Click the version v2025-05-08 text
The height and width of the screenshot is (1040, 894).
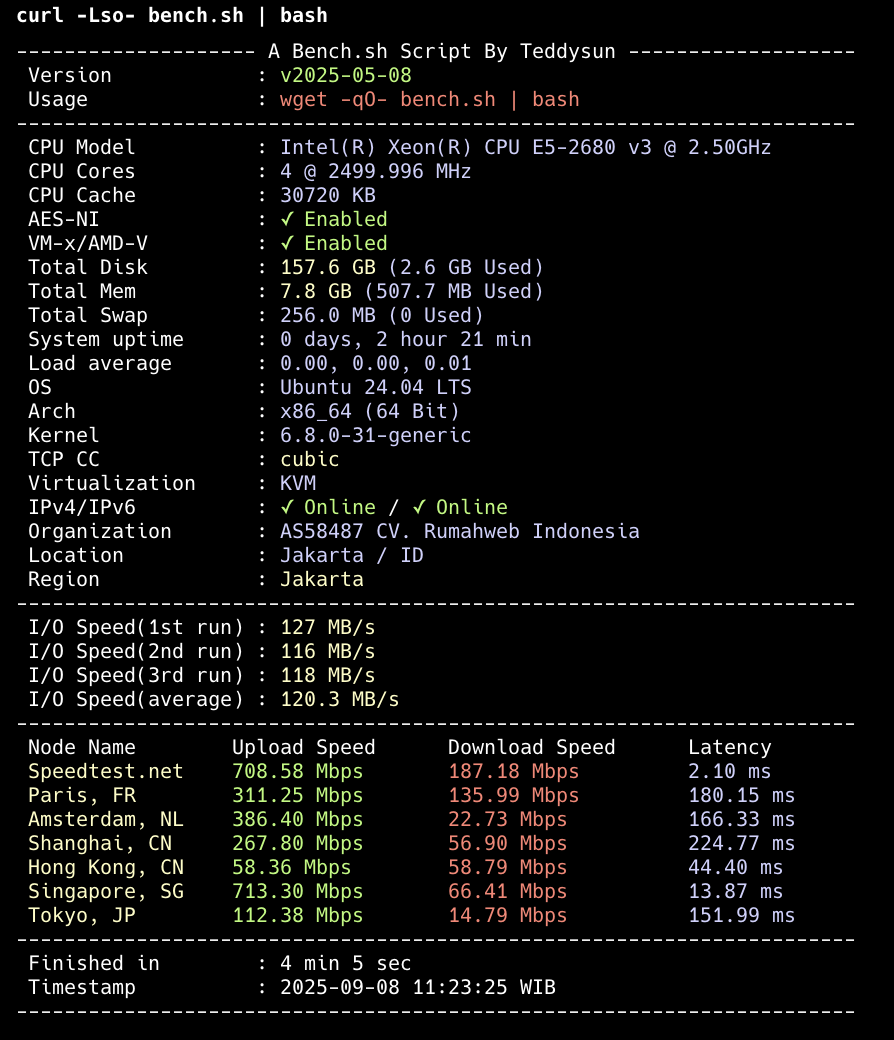[x=346, y=76]
